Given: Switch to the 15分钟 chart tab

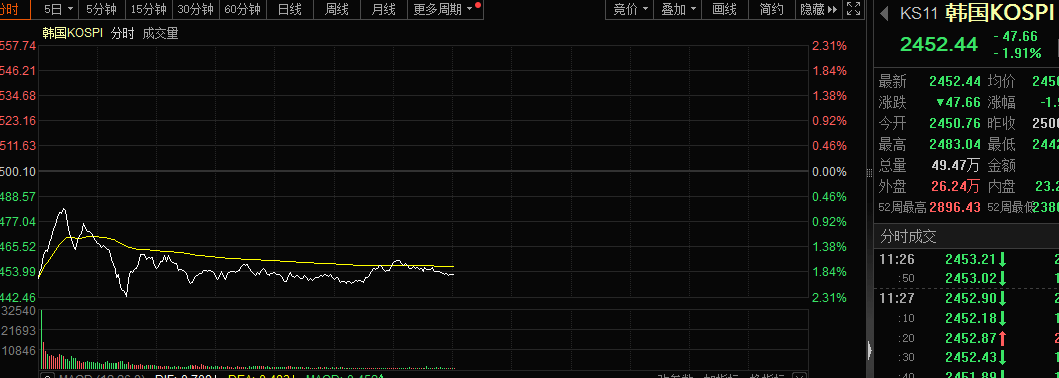Looking at the screenshot, I should [149, 9].
